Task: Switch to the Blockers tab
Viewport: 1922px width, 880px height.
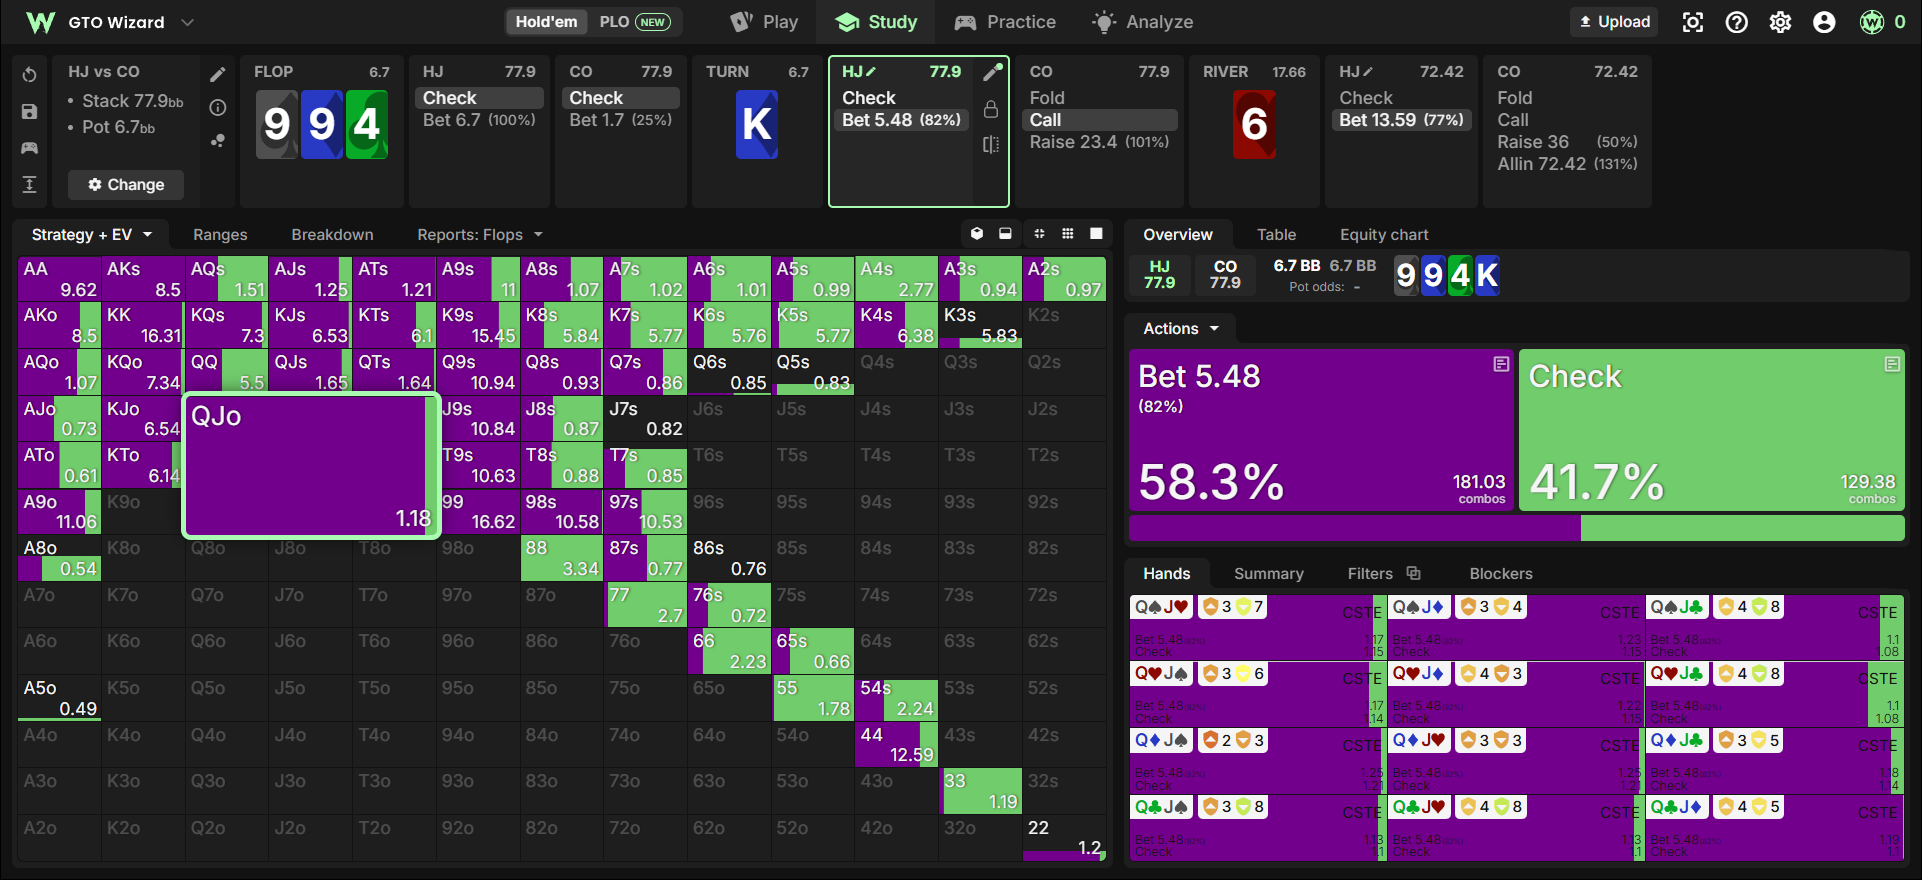Action: (1500, 573)
